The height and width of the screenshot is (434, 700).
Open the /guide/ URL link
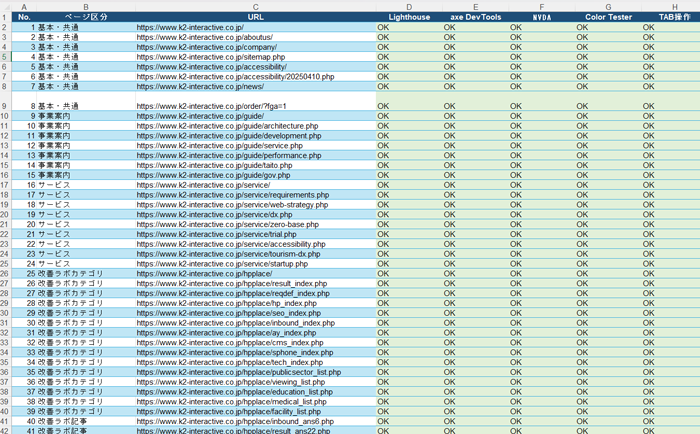click(200, 116)
